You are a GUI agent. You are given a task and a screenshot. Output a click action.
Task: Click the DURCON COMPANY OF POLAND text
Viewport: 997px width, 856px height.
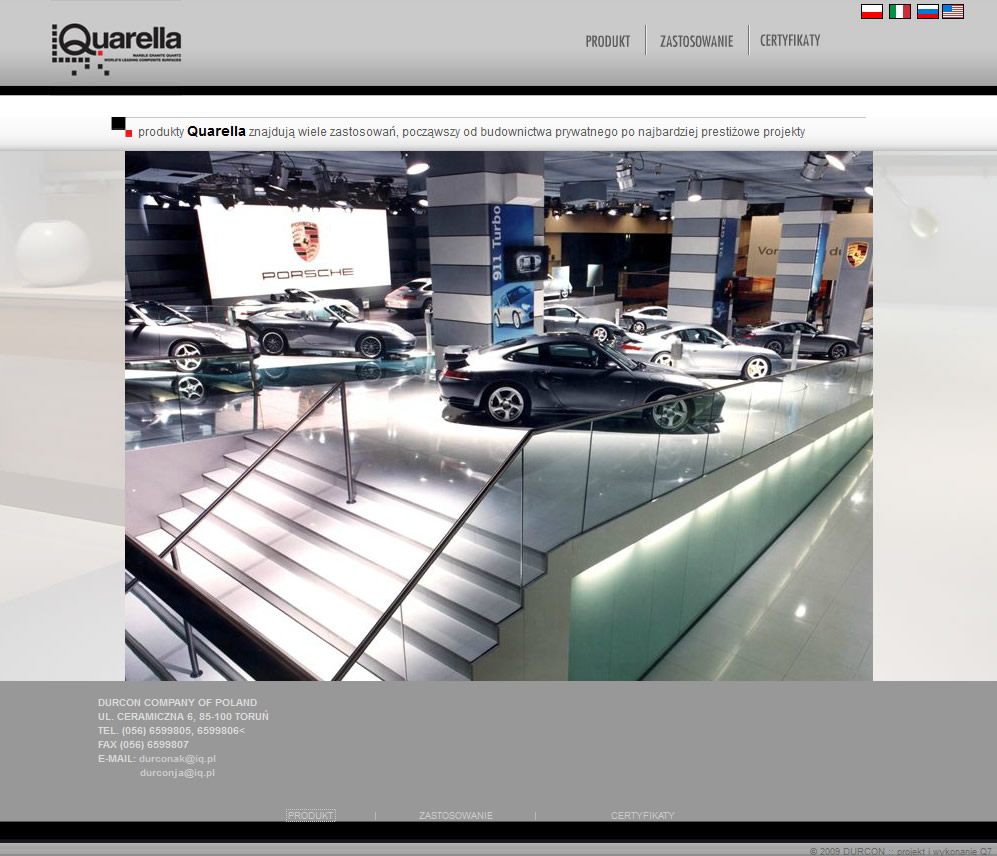pos(177,703)
